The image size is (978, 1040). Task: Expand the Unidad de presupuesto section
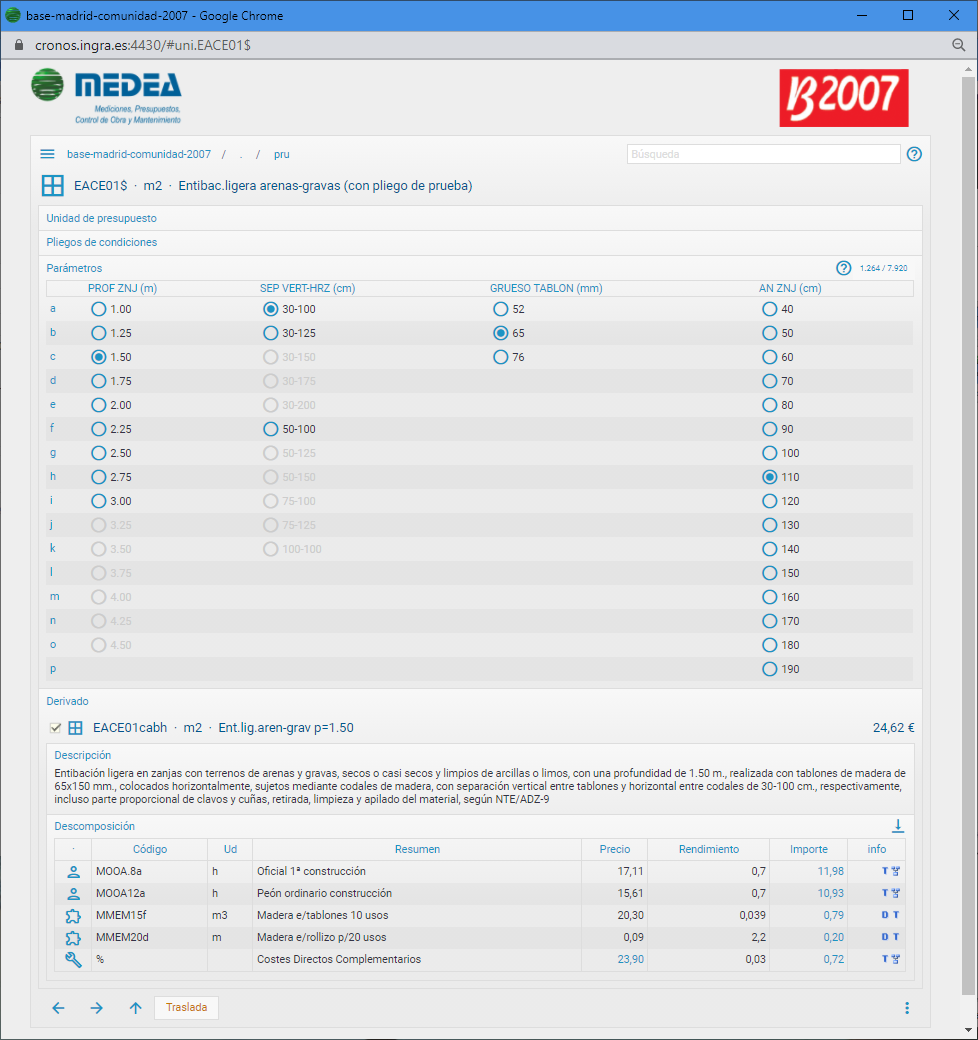[x=101, y=218]
